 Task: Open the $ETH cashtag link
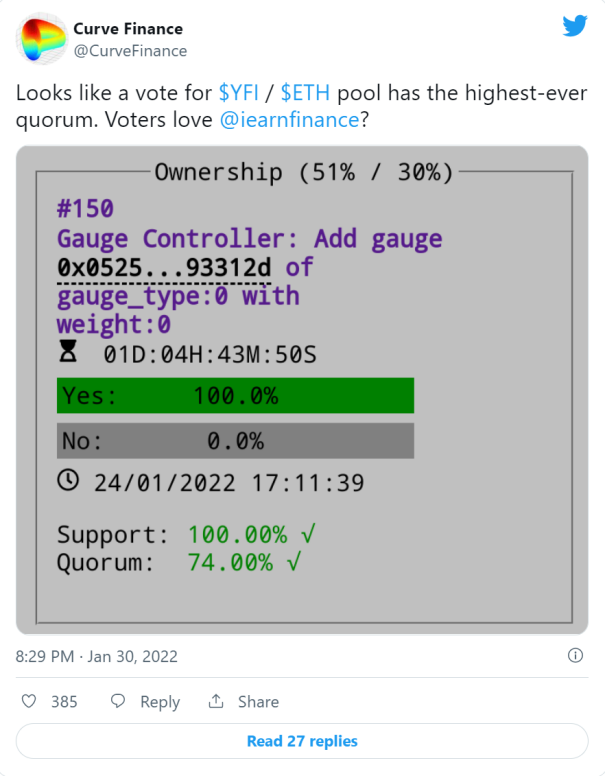pos(305,93)
